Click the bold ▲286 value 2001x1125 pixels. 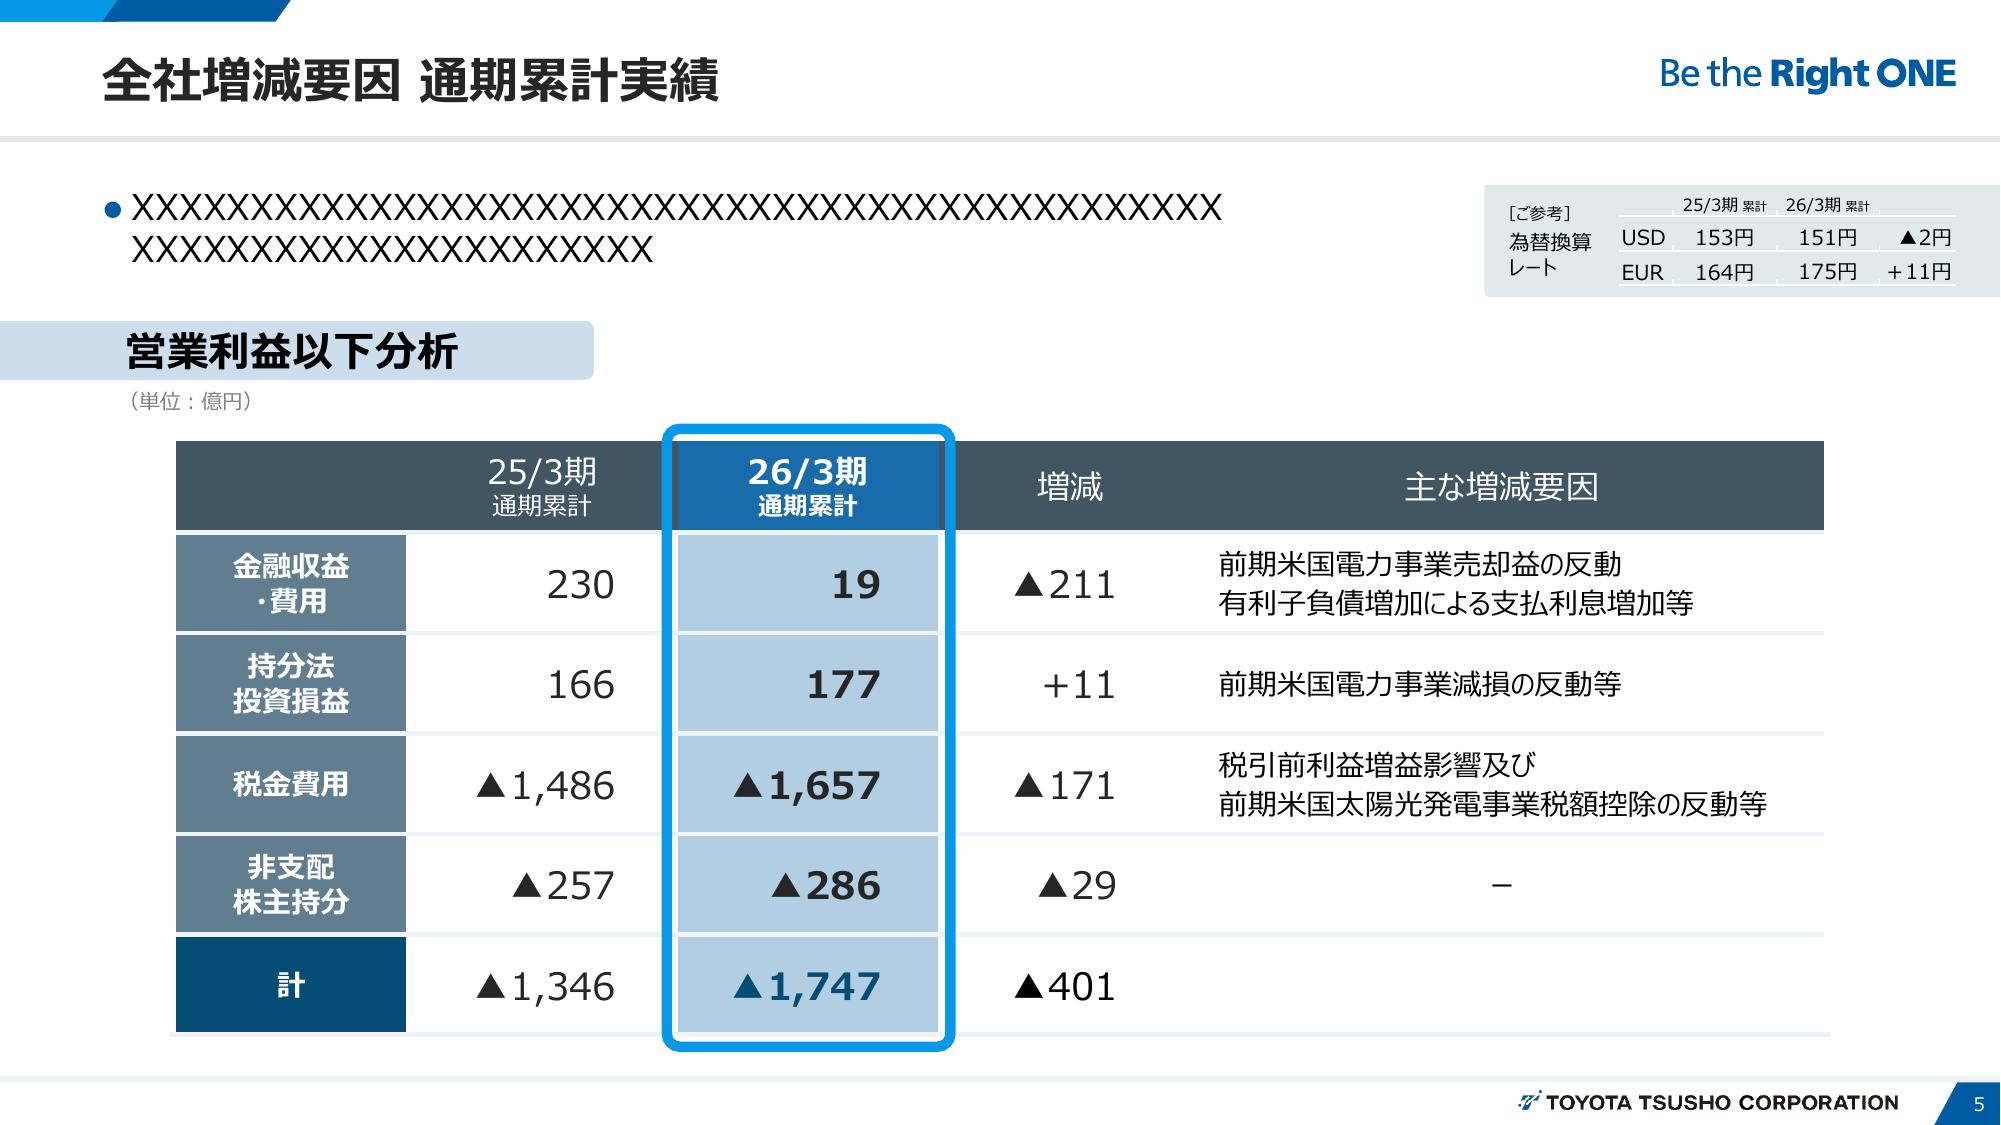coord(826,886)
